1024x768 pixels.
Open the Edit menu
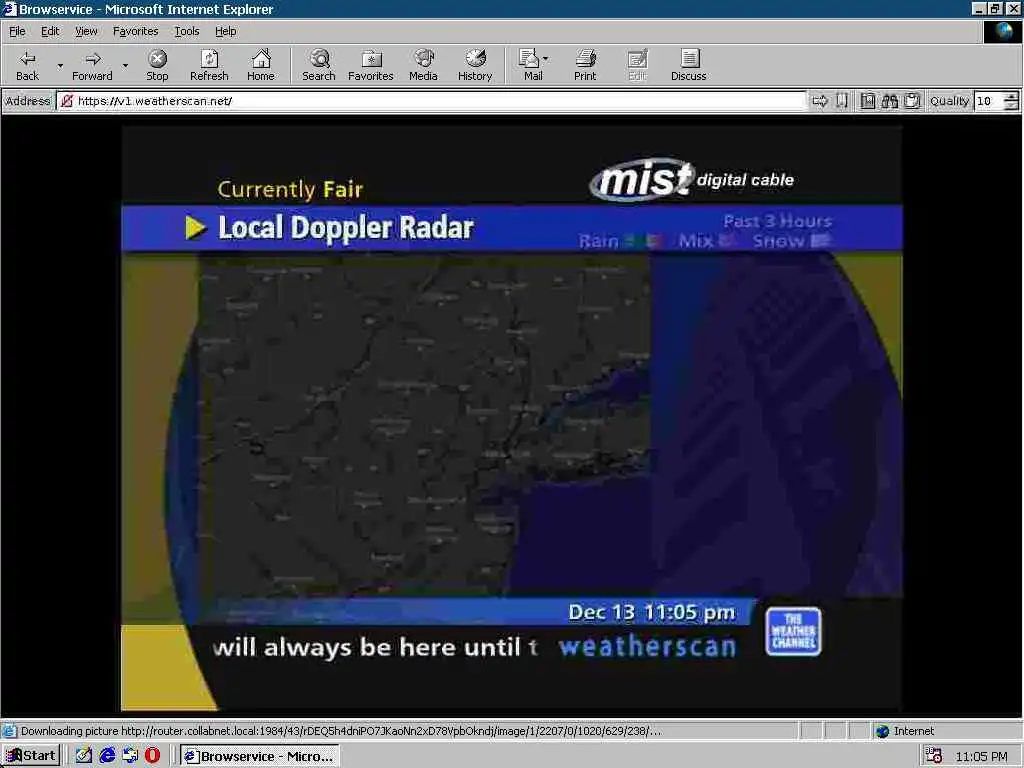tap(50, 31)
